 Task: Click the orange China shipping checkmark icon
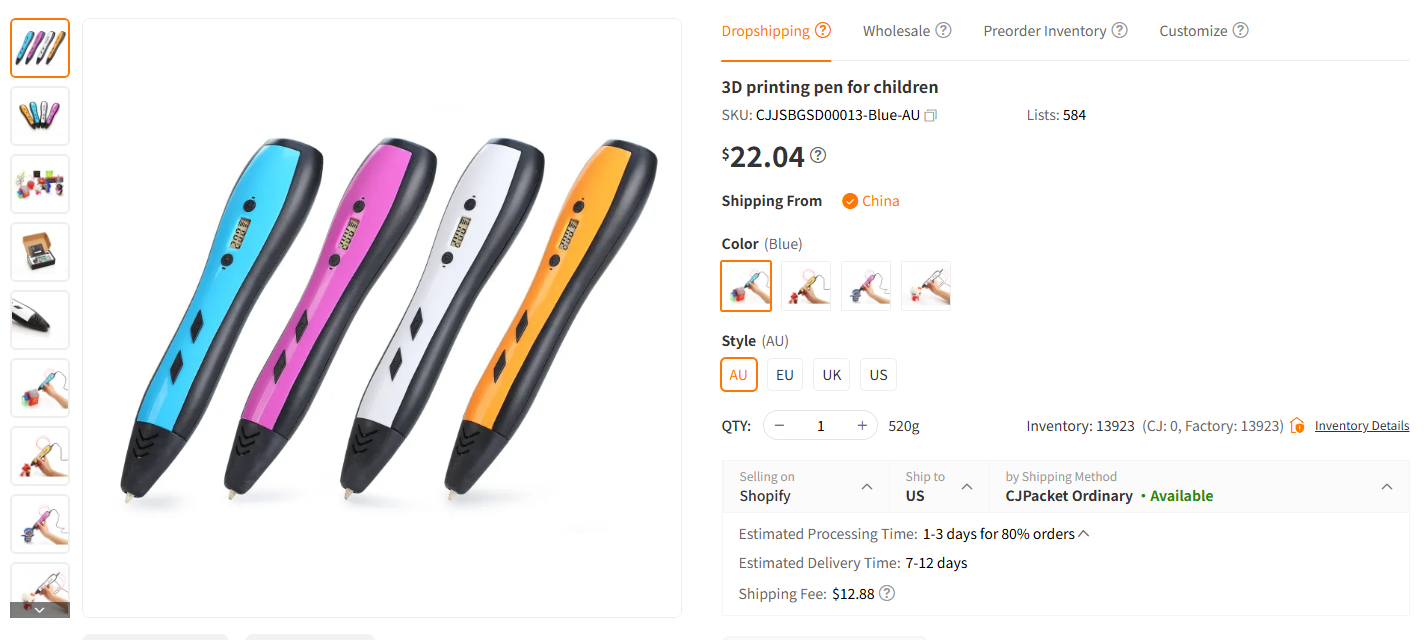tap(849, 200)
